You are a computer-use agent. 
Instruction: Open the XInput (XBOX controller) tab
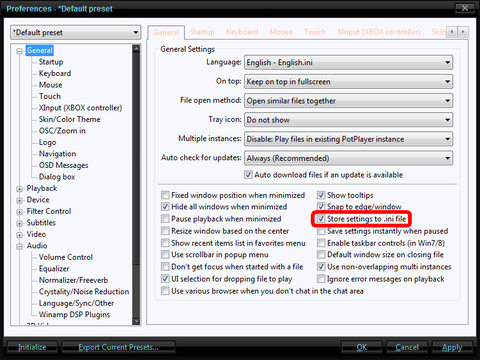379,32
